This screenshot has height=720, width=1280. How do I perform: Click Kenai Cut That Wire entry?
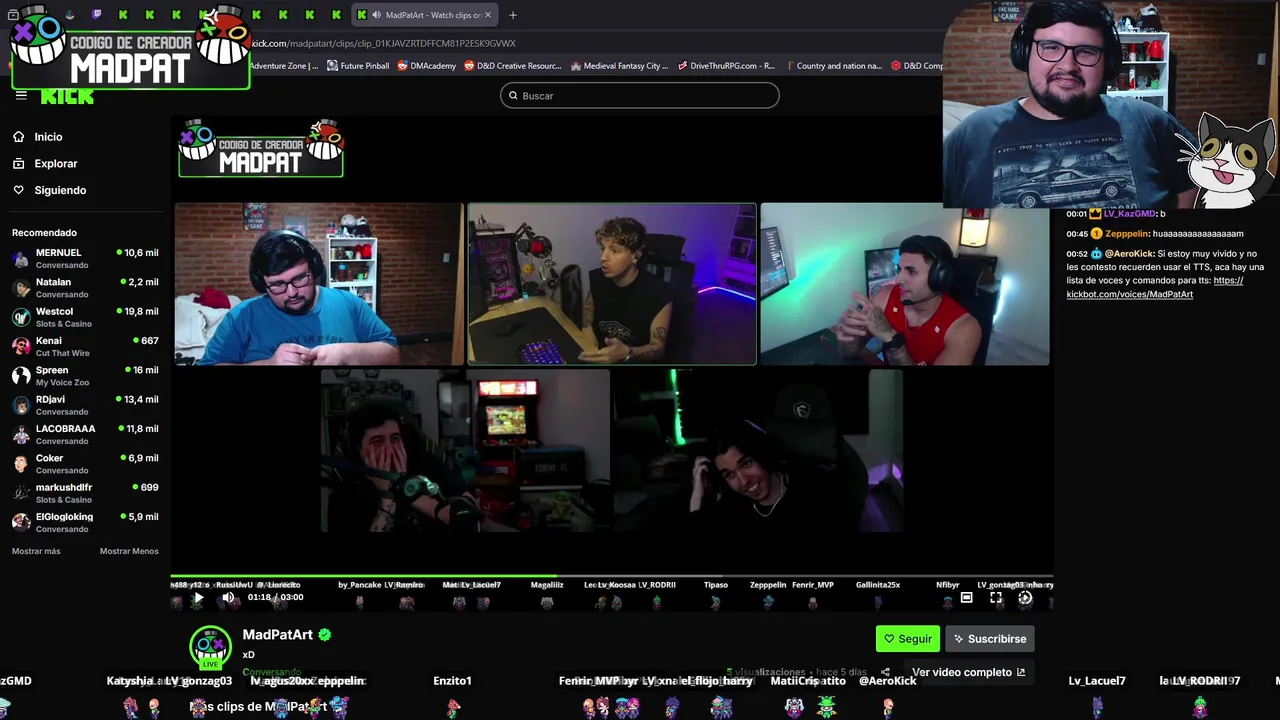click(85, 347)
